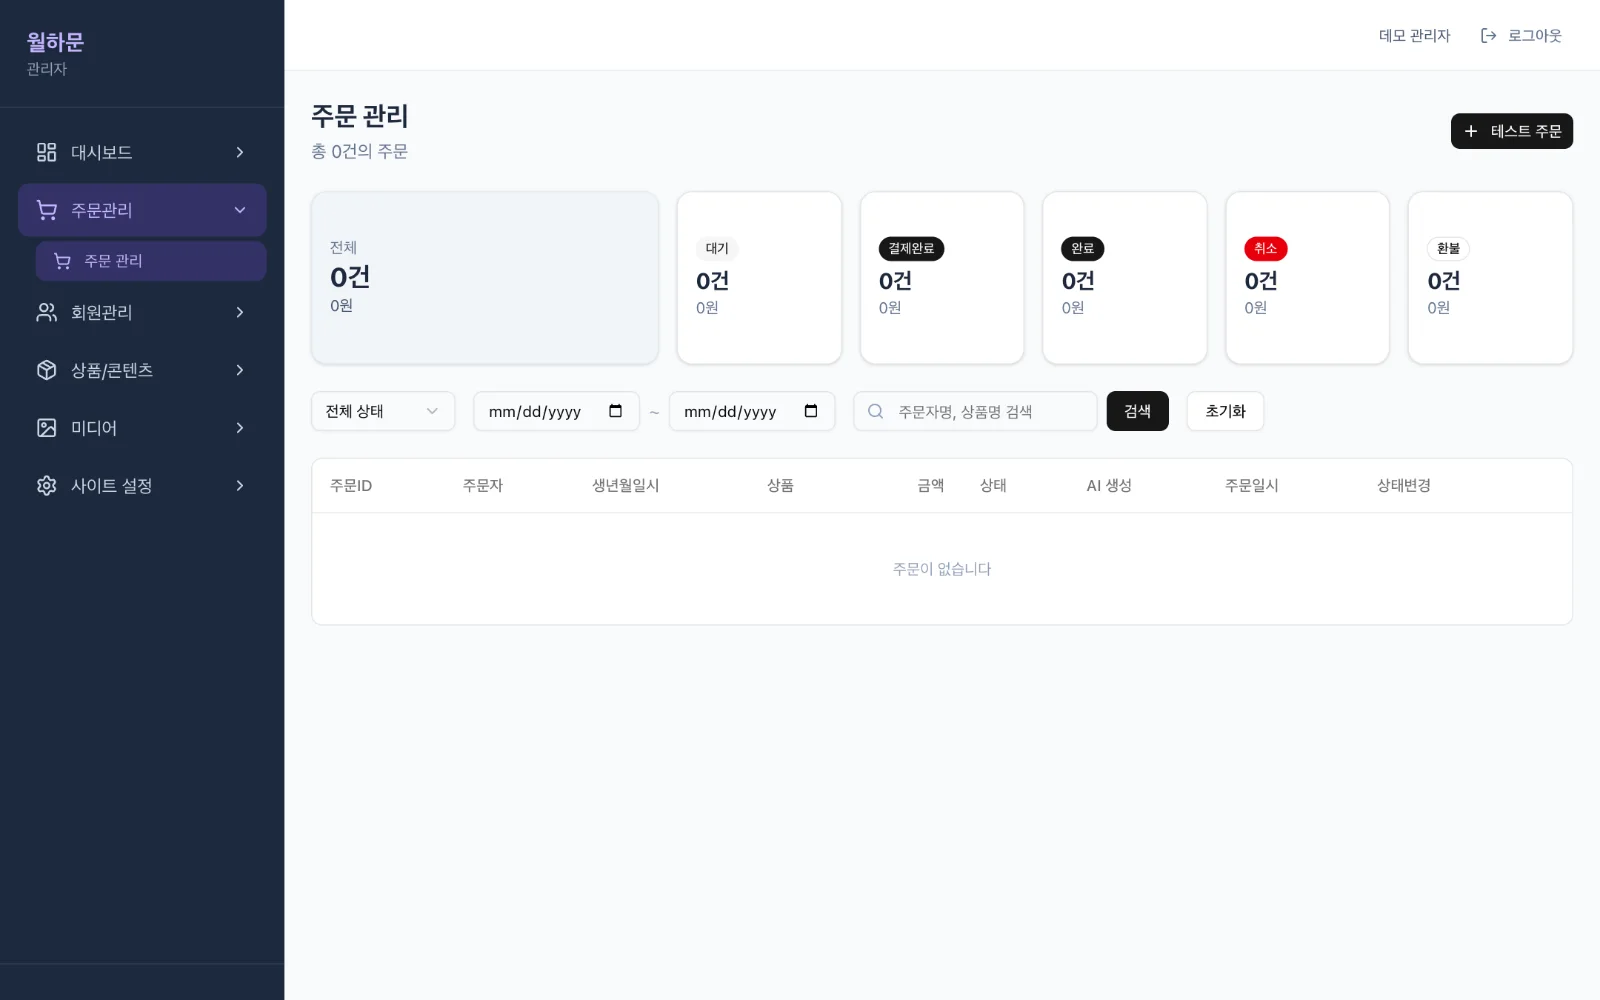
Task: Click the 주문ID column header
Action: 351,486
